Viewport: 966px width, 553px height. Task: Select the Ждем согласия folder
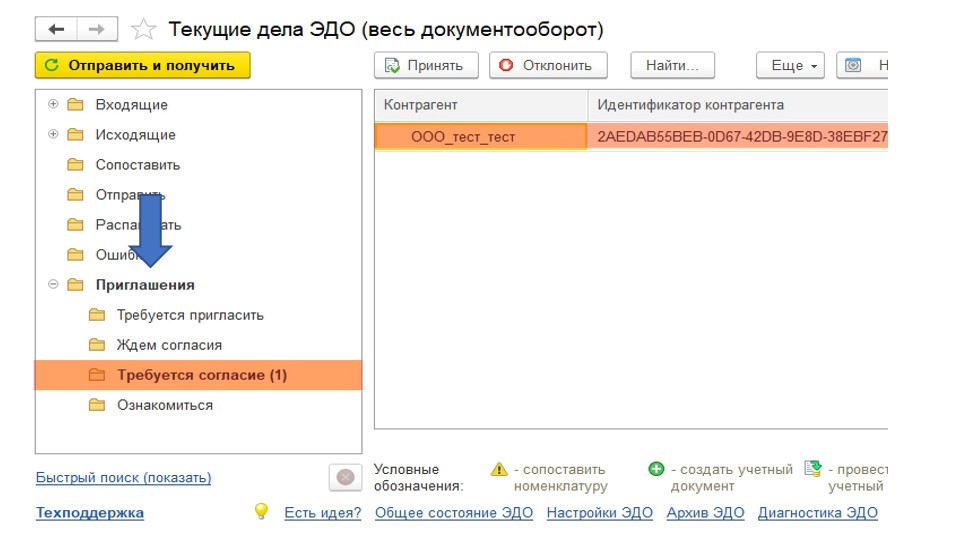(169, 345)
